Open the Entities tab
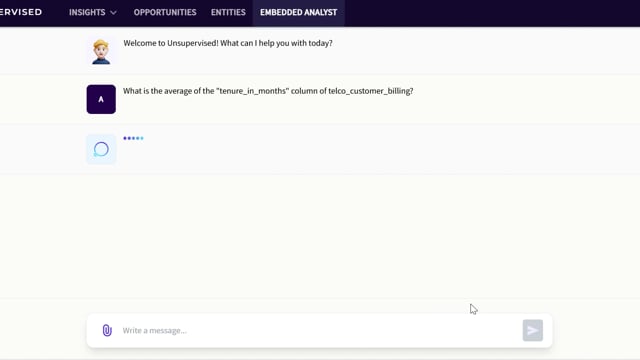The height and width of the screenshot is (360, 640). pyautogui.click(x=228, y=12)
